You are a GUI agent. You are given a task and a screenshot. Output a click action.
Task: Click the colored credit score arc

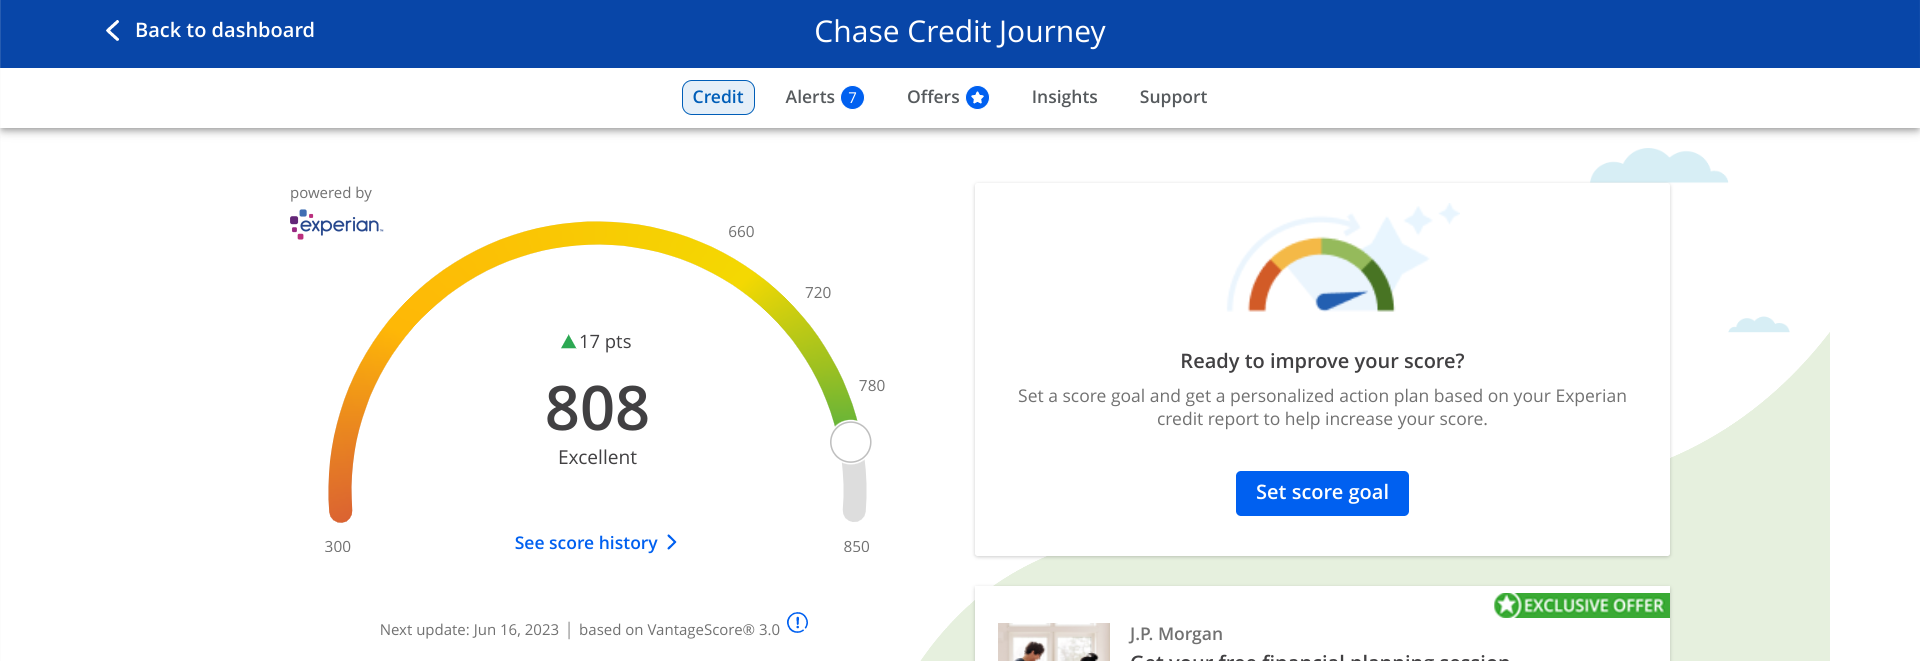[x=596, y=234]
